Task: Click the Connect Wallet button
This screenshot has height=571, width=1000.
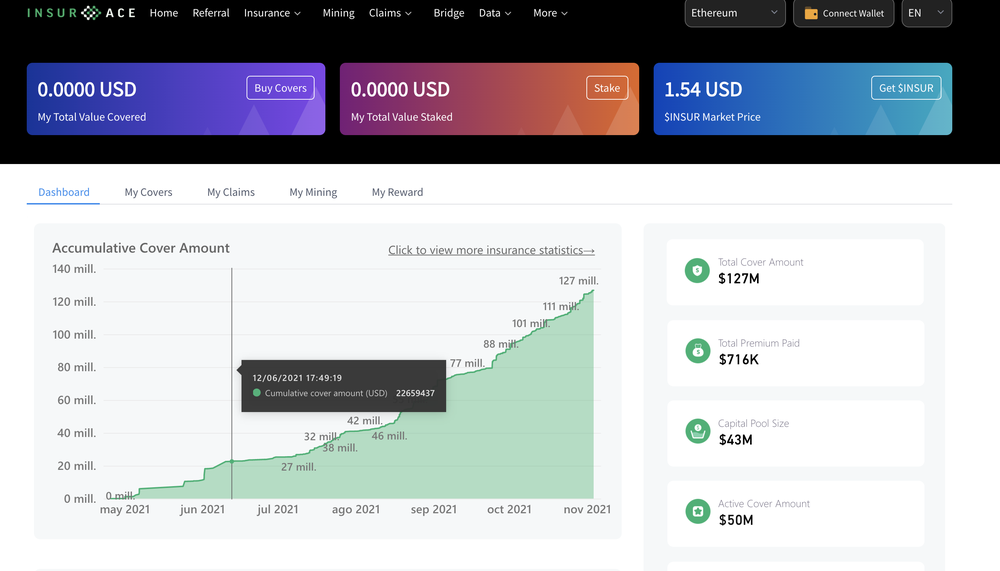Action: [844, 13]
